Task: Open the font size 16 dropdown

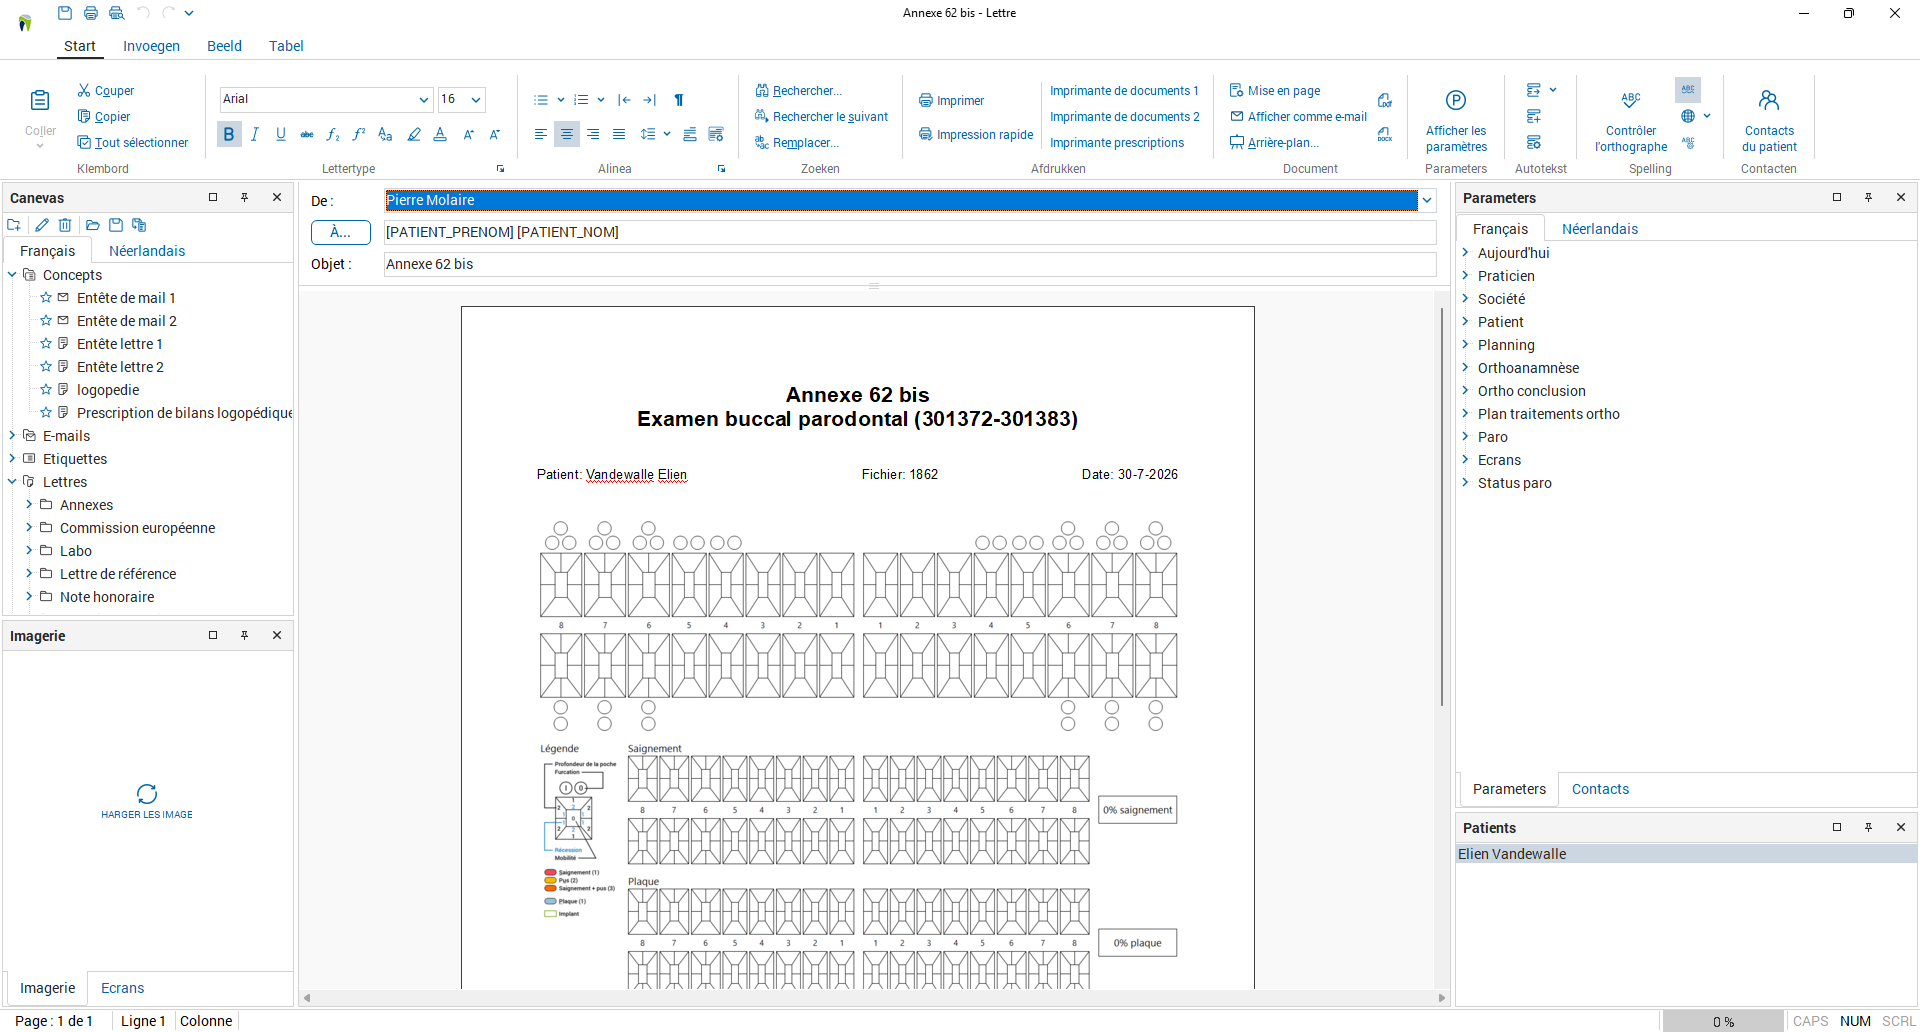Action: 477,99
